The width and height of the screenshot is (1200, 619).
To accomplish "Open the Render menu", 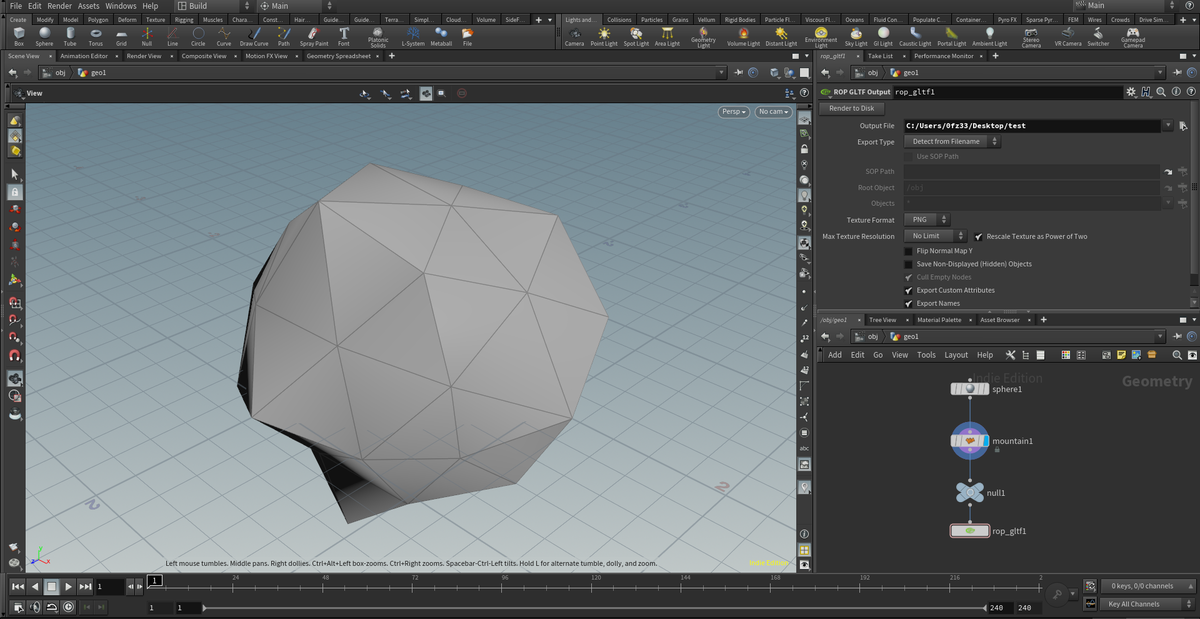I will 60,6.
